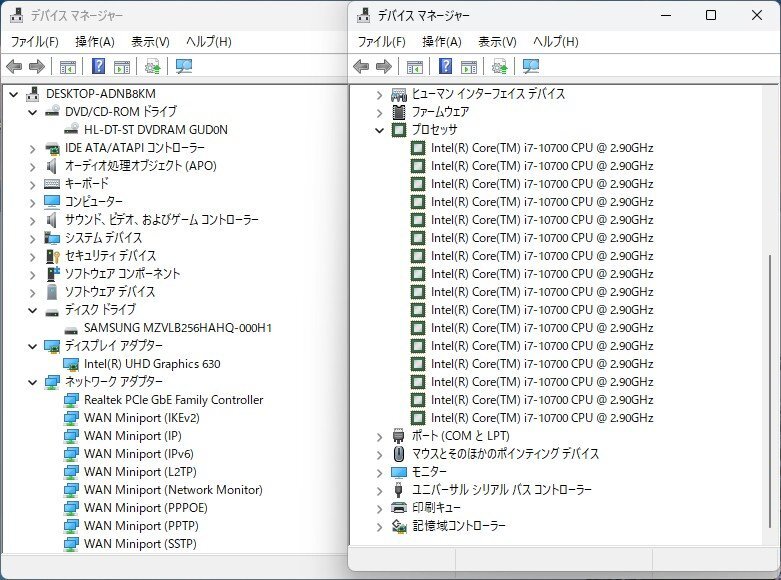781x580 pixels.
Task: Click show/hide console tree icon in right toolbar
Action: click(415, 67)
